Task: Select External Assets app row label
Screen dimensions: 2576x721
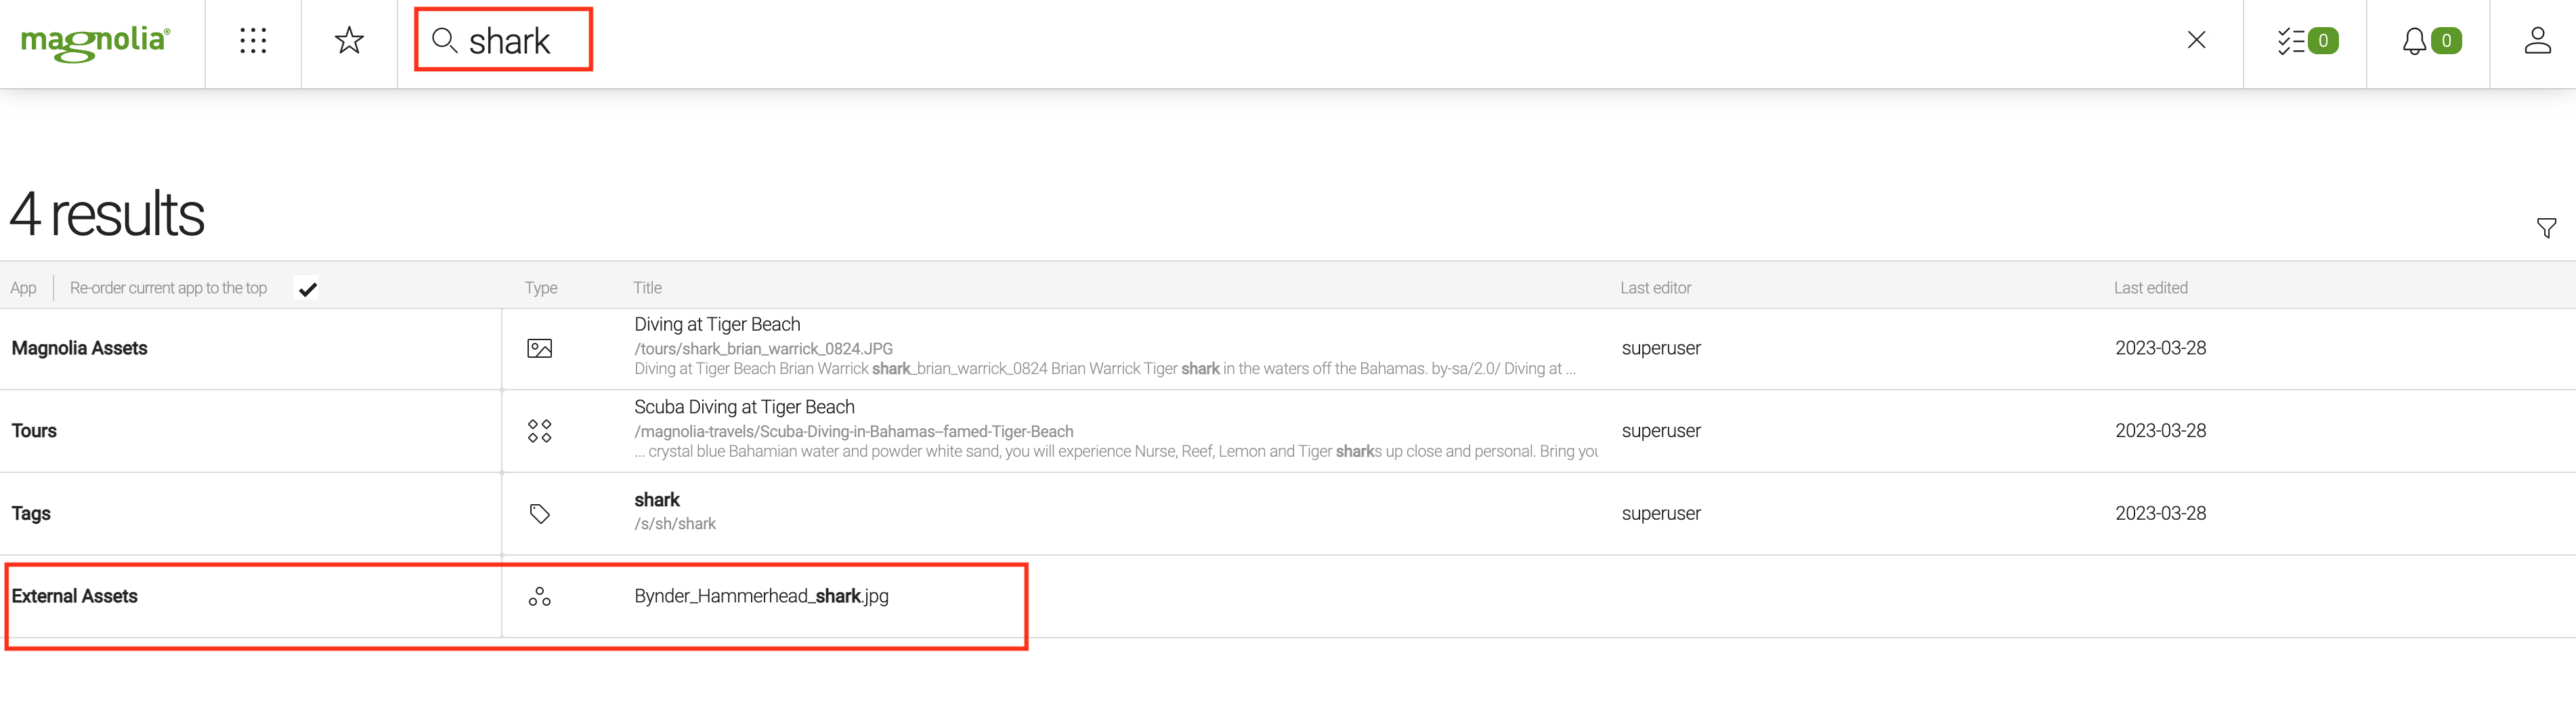Action: click(x=74, y=596)
